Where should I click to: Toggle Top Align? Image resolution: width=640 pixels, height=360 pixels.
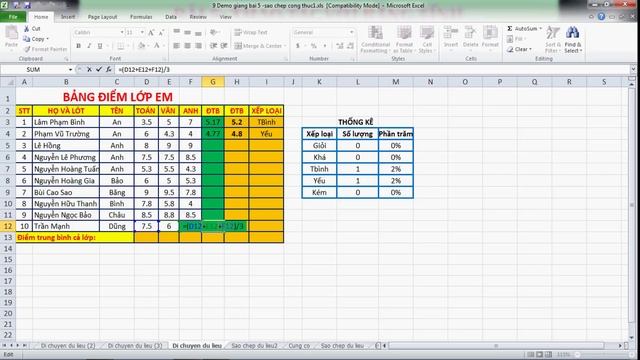(176, 32)
